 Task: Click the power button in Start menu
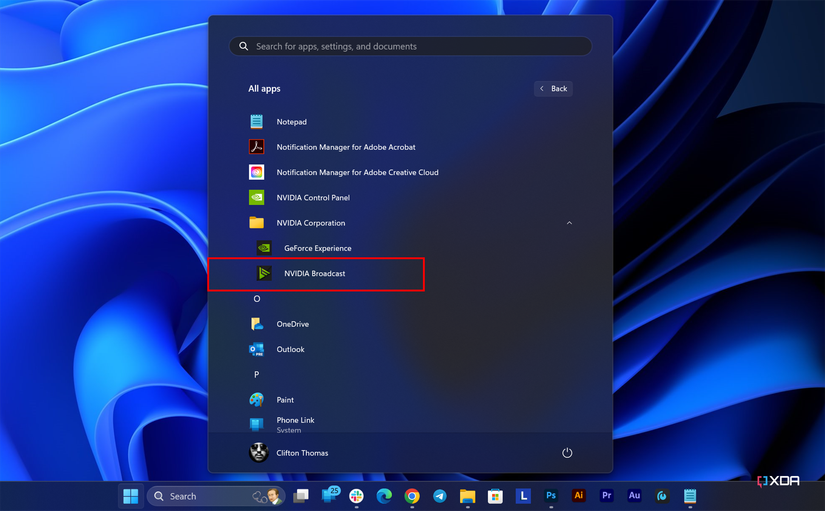(x=567, y=453)
